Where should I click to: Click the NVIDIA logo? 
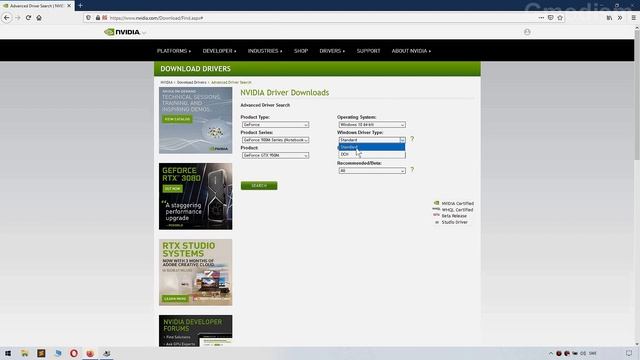pyautogui.click(x=122, y=32)
